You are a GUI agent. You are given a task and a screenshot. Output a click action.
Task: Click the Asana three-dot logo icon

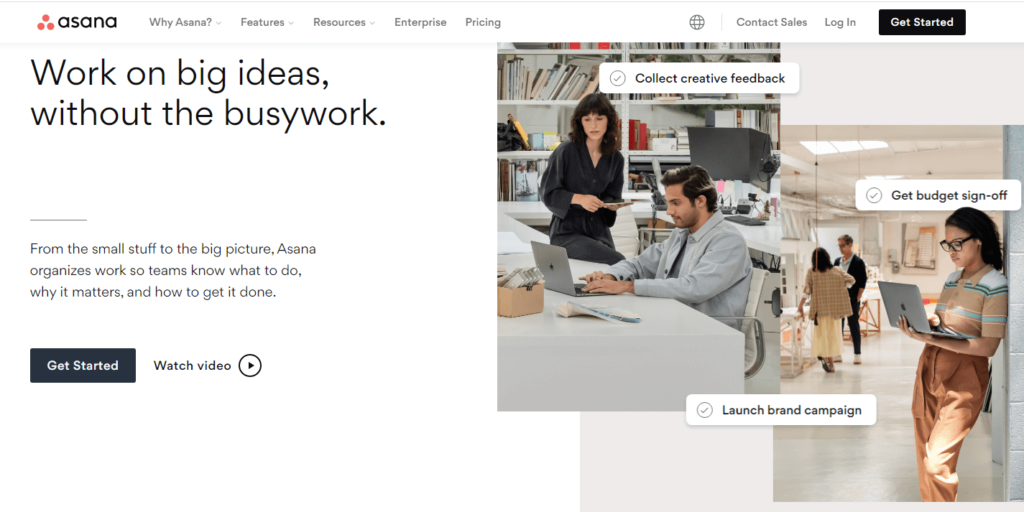(x=46, y=22)
